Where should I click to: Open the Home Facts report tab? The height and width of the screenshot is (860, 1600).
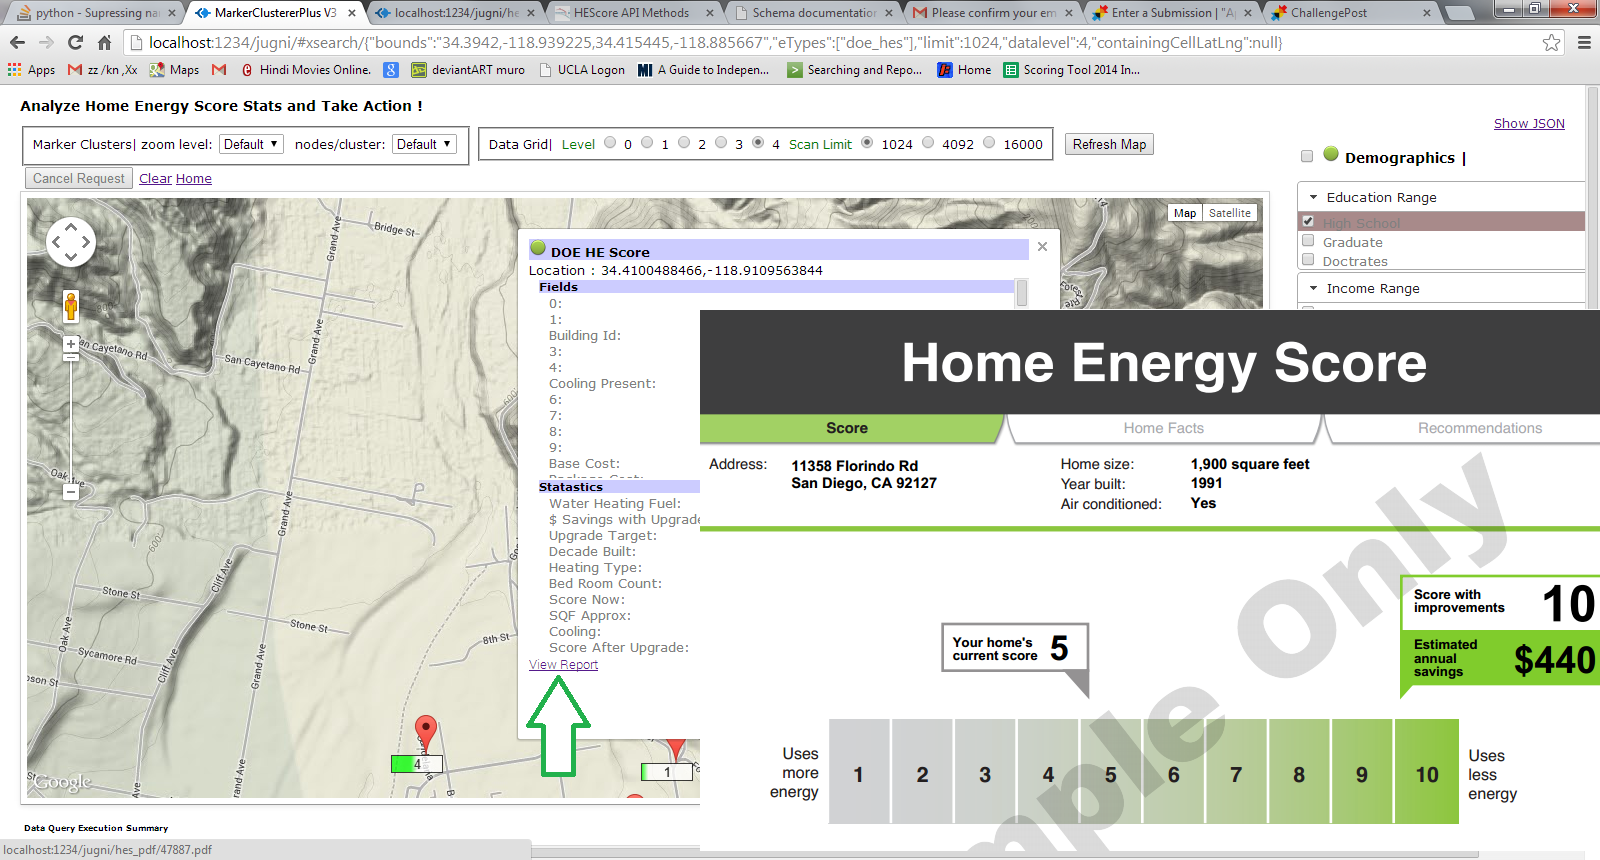click(x=1163, y=428)
